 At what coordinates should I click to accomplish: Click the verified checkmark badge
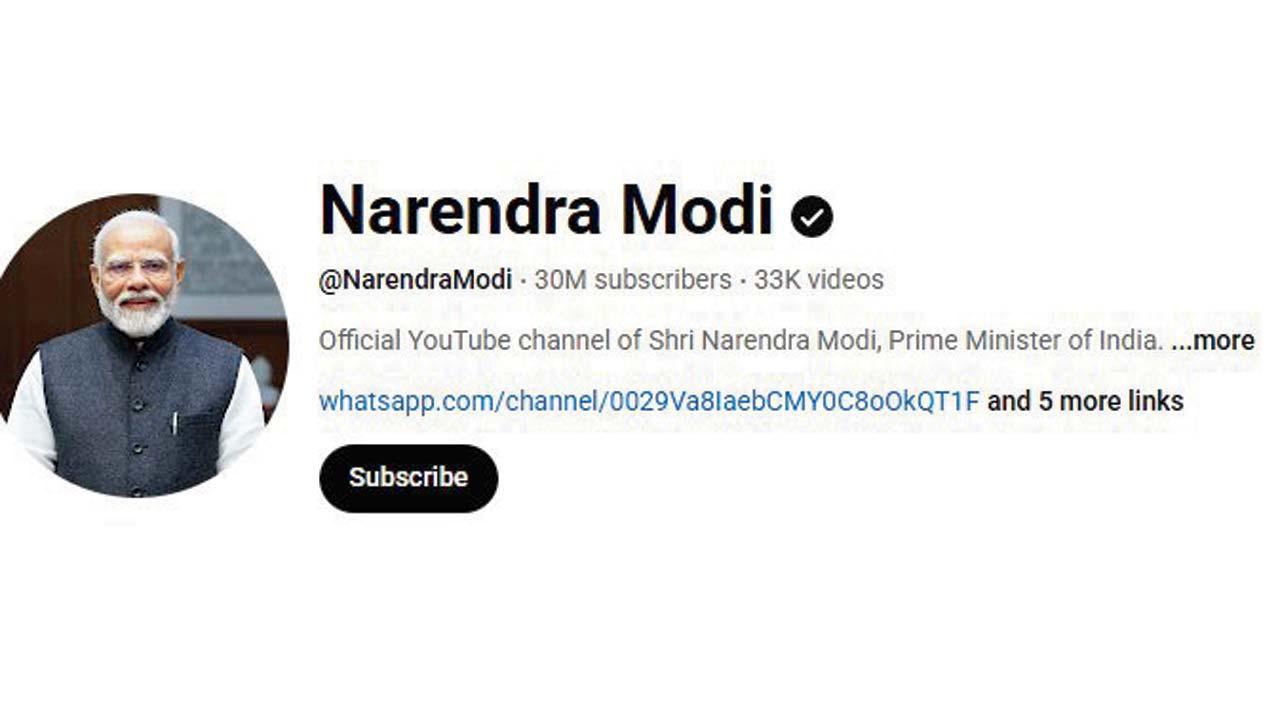(811, 215)
